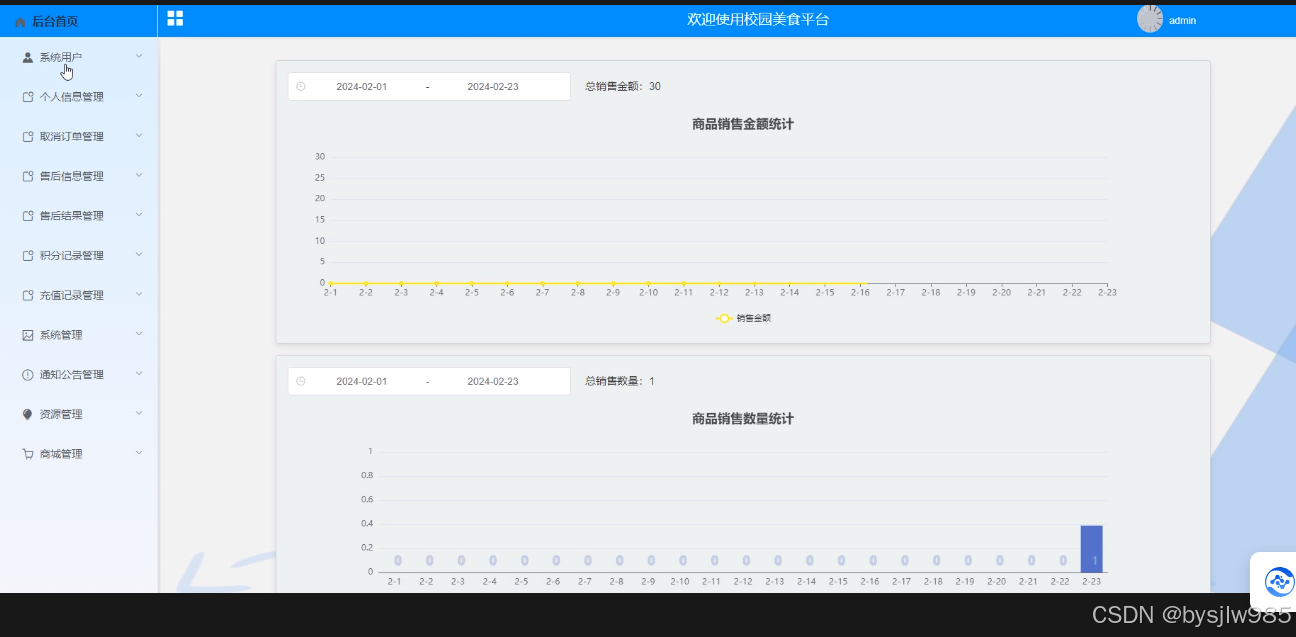The height and width of the screenshot is (637, 1296).
Task: Expand 商城管理 chevron arrow
Action: pyautogui.click(x=139, y=453)
